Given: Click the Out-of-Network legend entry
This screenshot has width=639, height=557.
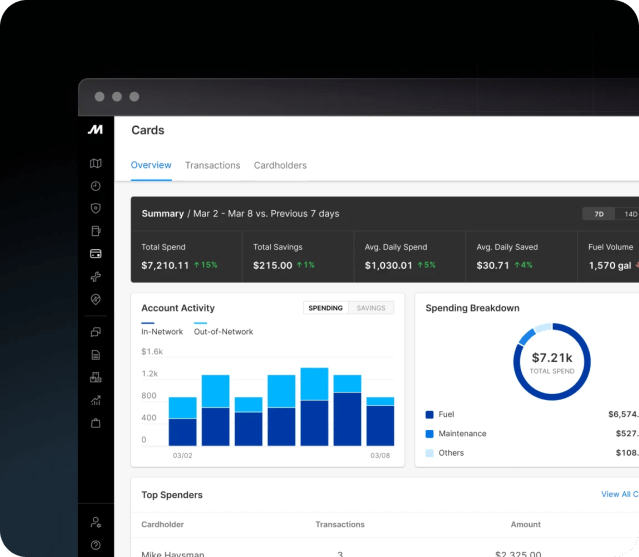Looking at the screenshot, I should tap(223, 331).
